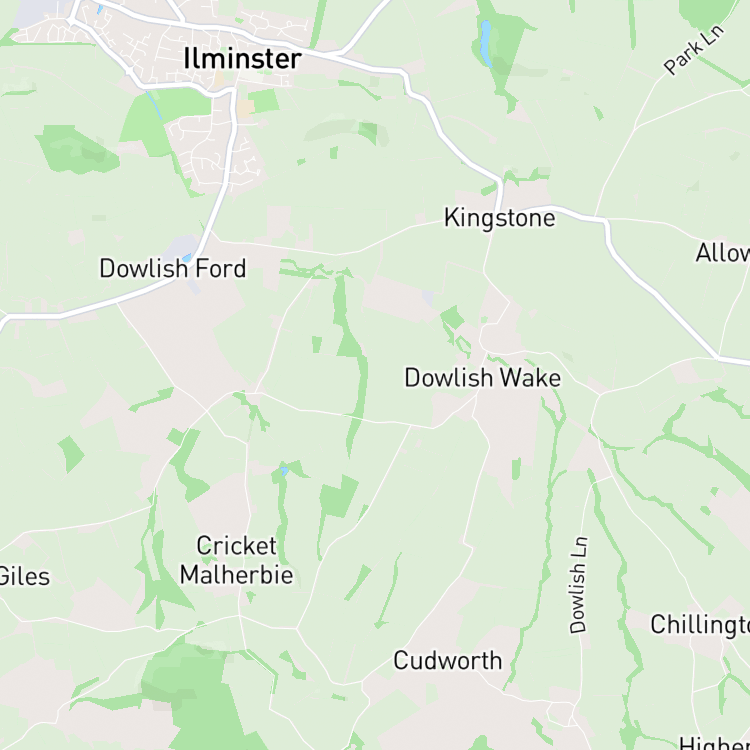Viewport: 750px width, 750px height.
Task: Select the Kingstone village label
Action: [500, 218]
